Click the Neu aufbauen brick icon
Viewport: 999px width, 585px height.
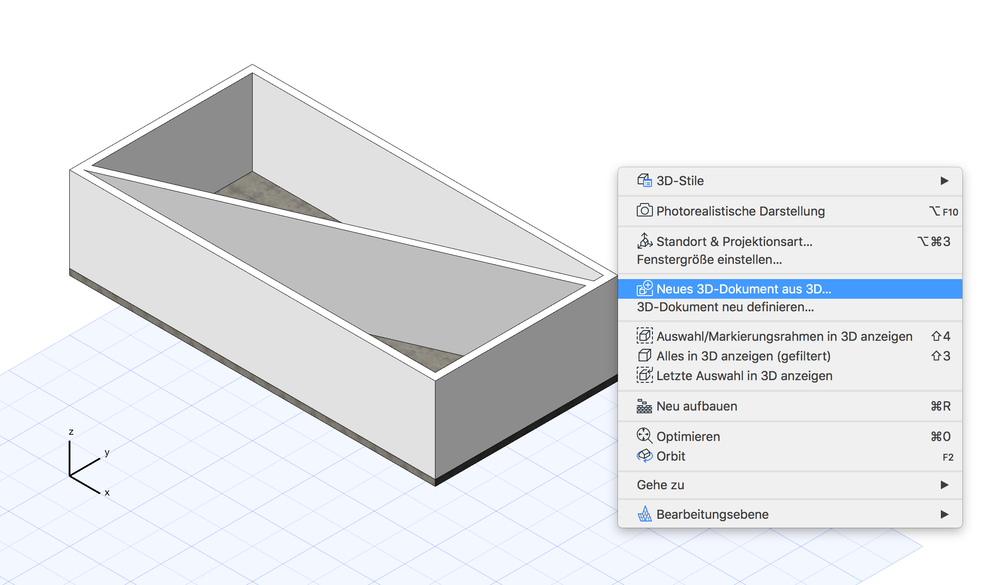tap(644, 406)
